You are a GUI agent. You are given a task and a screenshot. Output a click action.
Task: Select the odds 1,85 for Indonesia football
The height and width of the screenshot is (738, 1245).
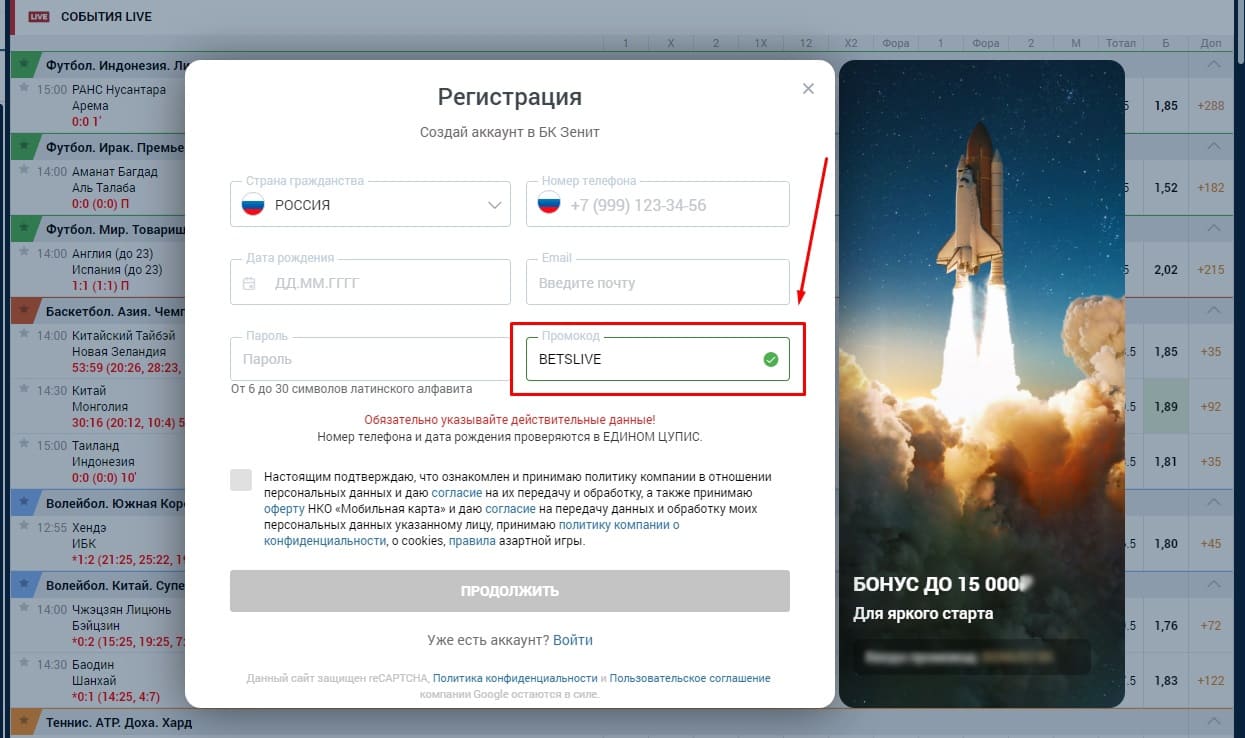[1165, 106]
